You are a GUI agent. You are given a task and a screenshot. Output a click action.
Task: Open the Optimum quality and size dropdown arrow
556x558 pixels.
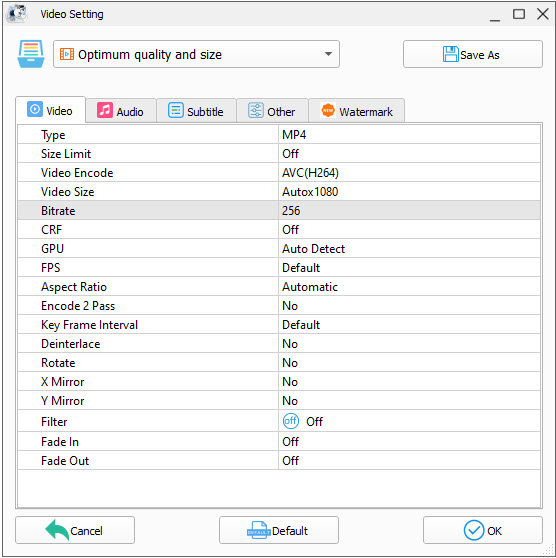point(328,54)
